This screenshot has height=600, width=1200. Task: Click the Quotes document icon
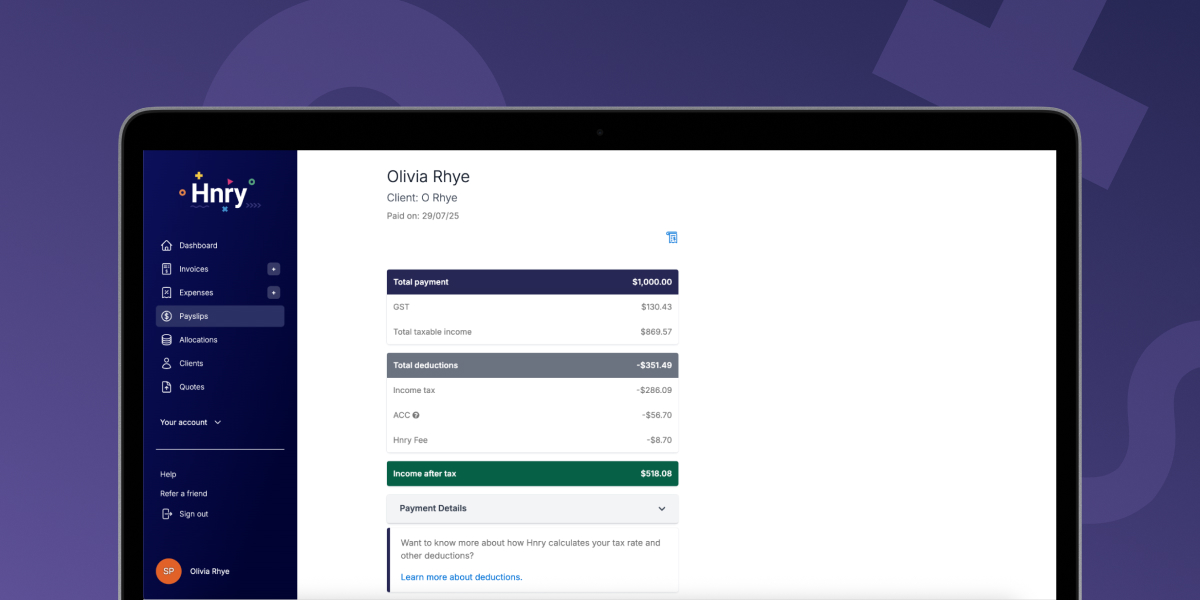click(x=166, y=387)
